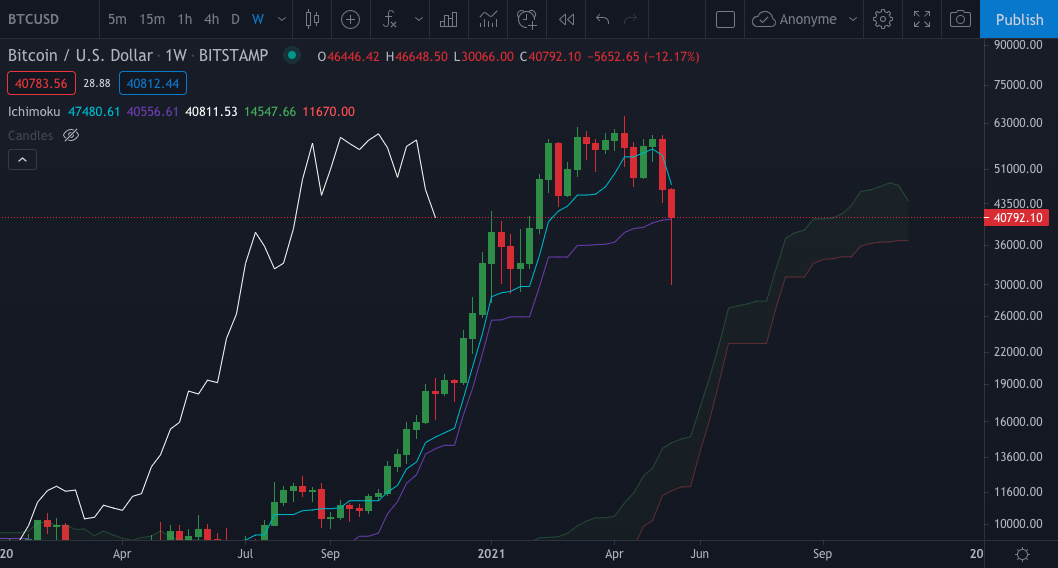Image resolution: width=1058 pixels, height=568 pixels.
Task: Click the Bitcoin / U.S. Dollar title
Action: click(80, 55)
